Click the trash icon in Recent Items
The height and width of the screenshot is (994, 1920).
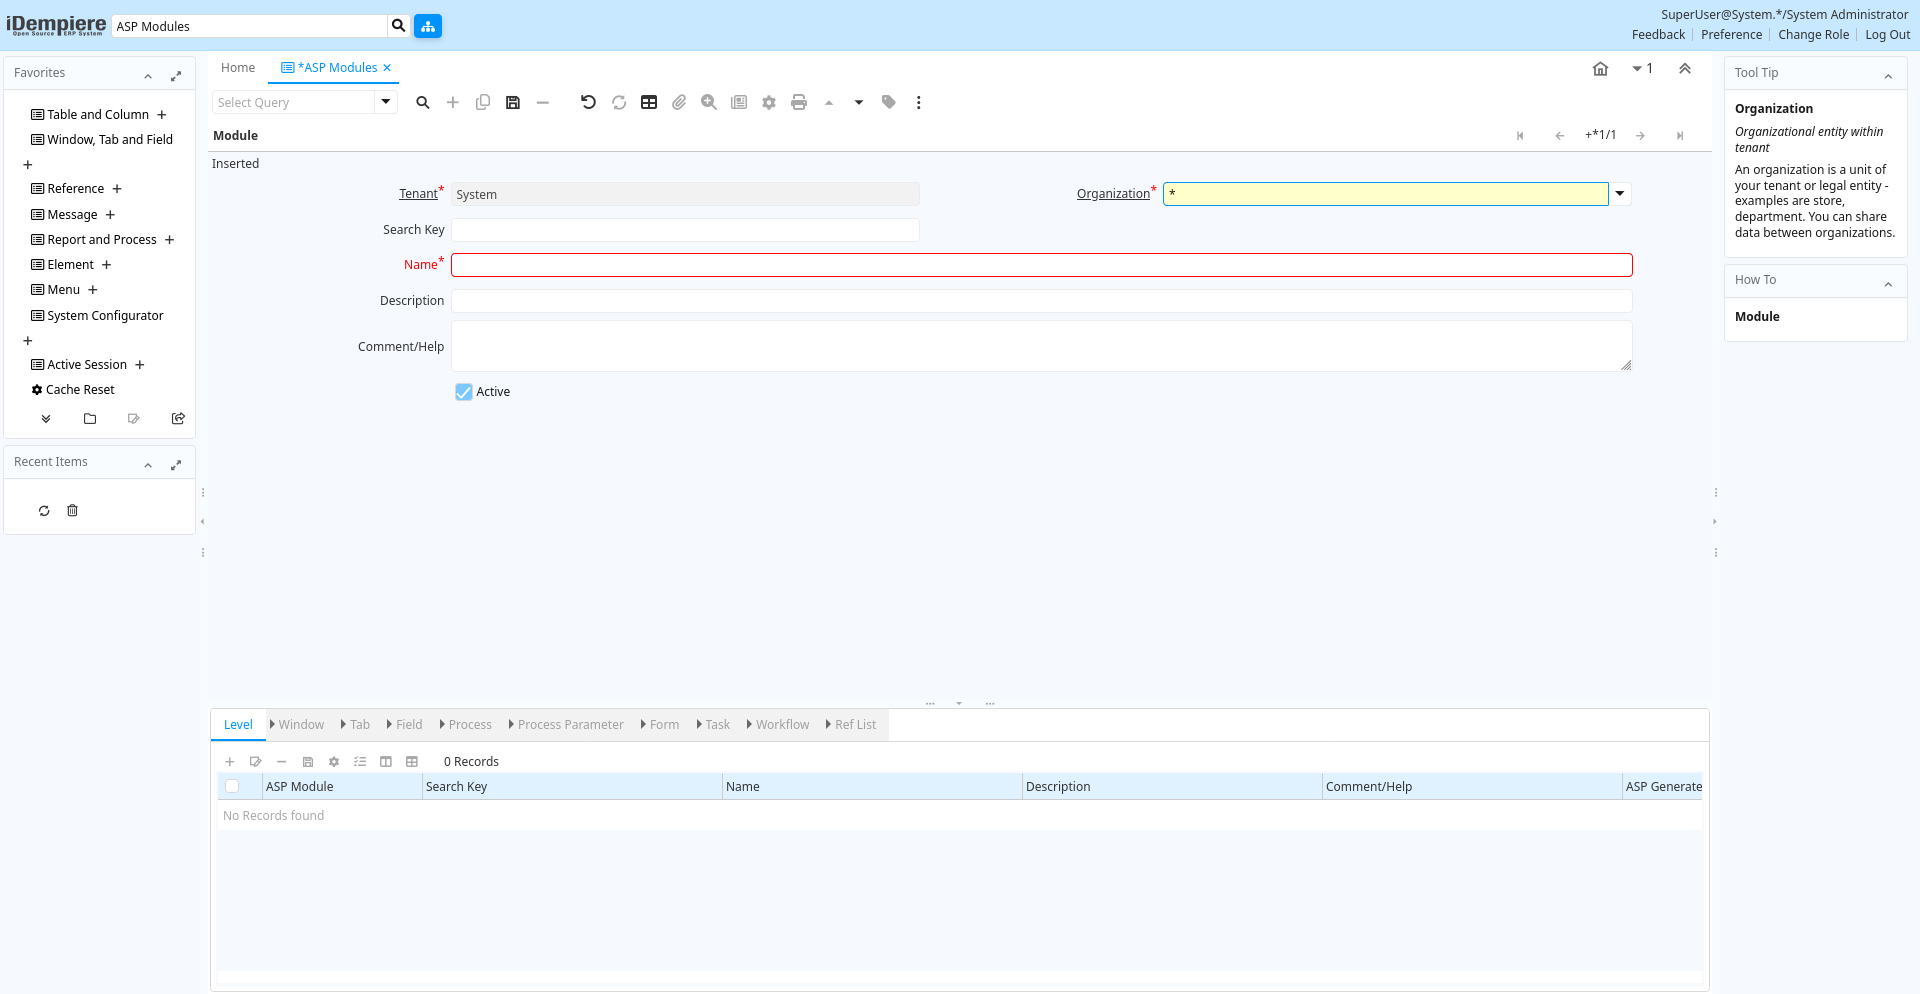(72, 511)
